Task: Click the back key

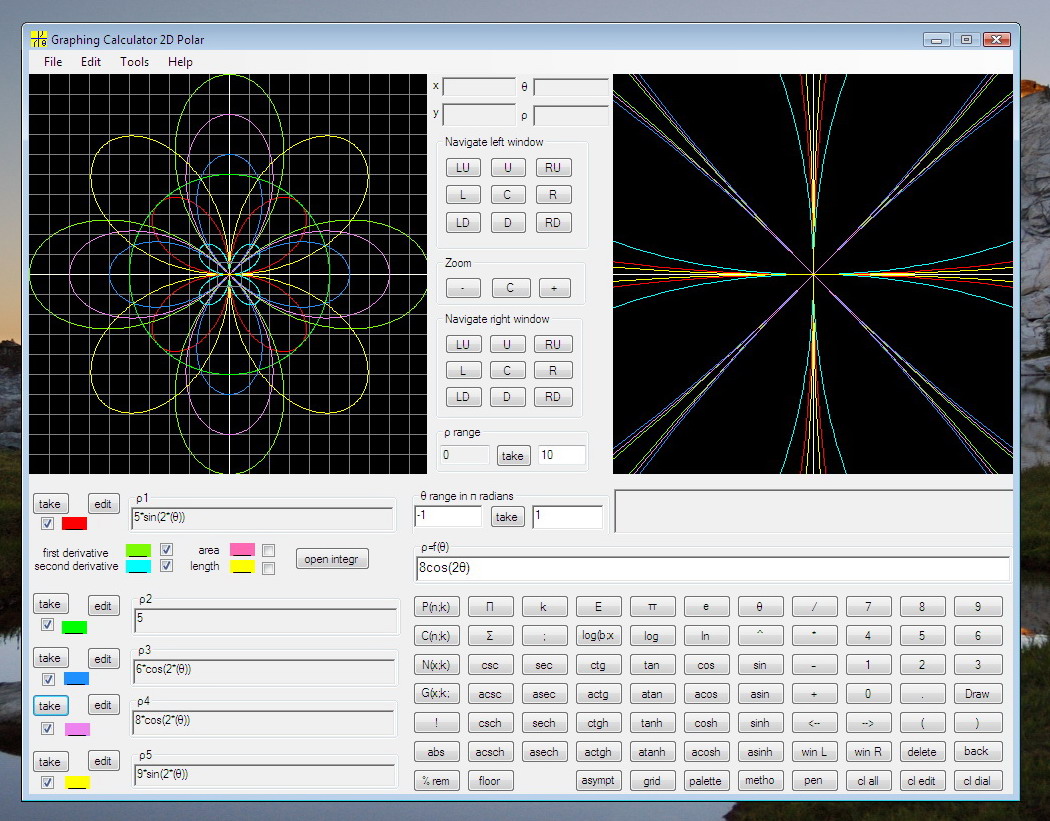Action: 977,751
